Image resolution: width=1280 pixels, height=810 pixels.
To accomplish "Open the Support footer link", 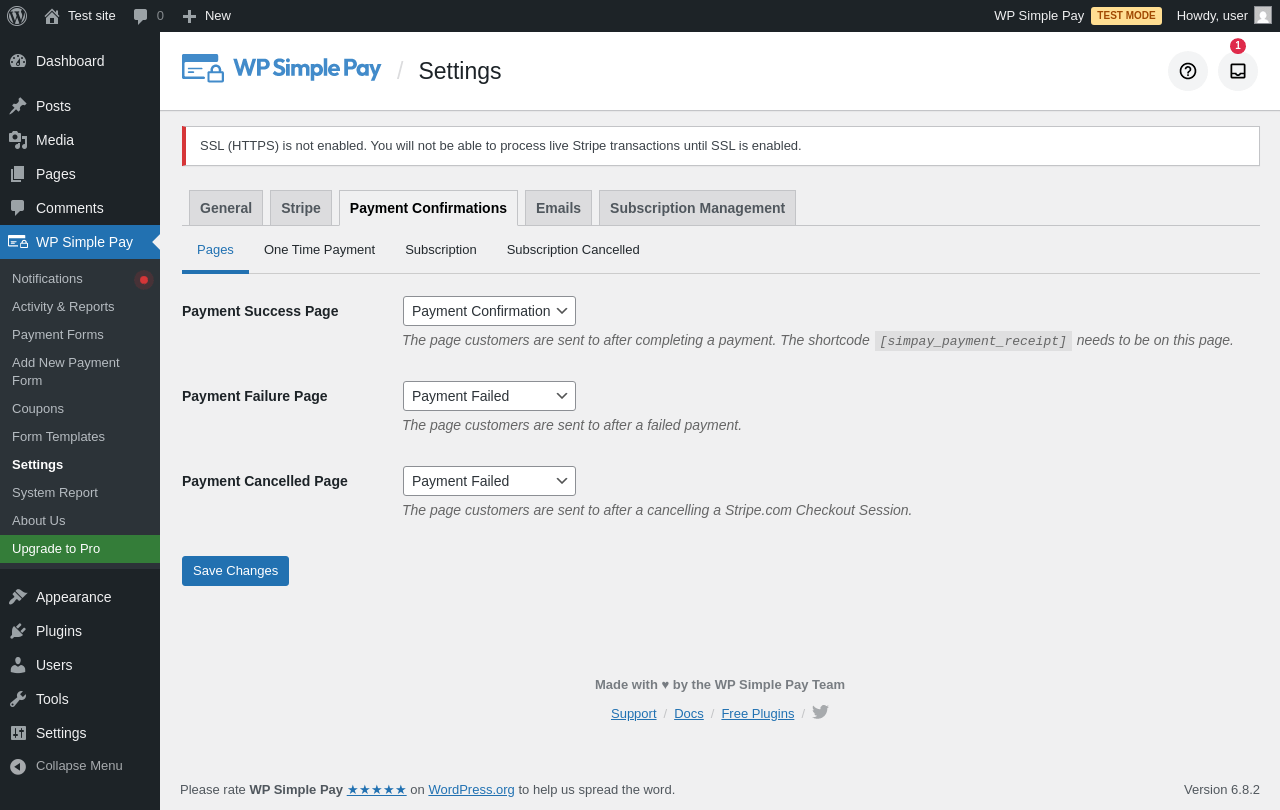I will click(x=634, y=713).
